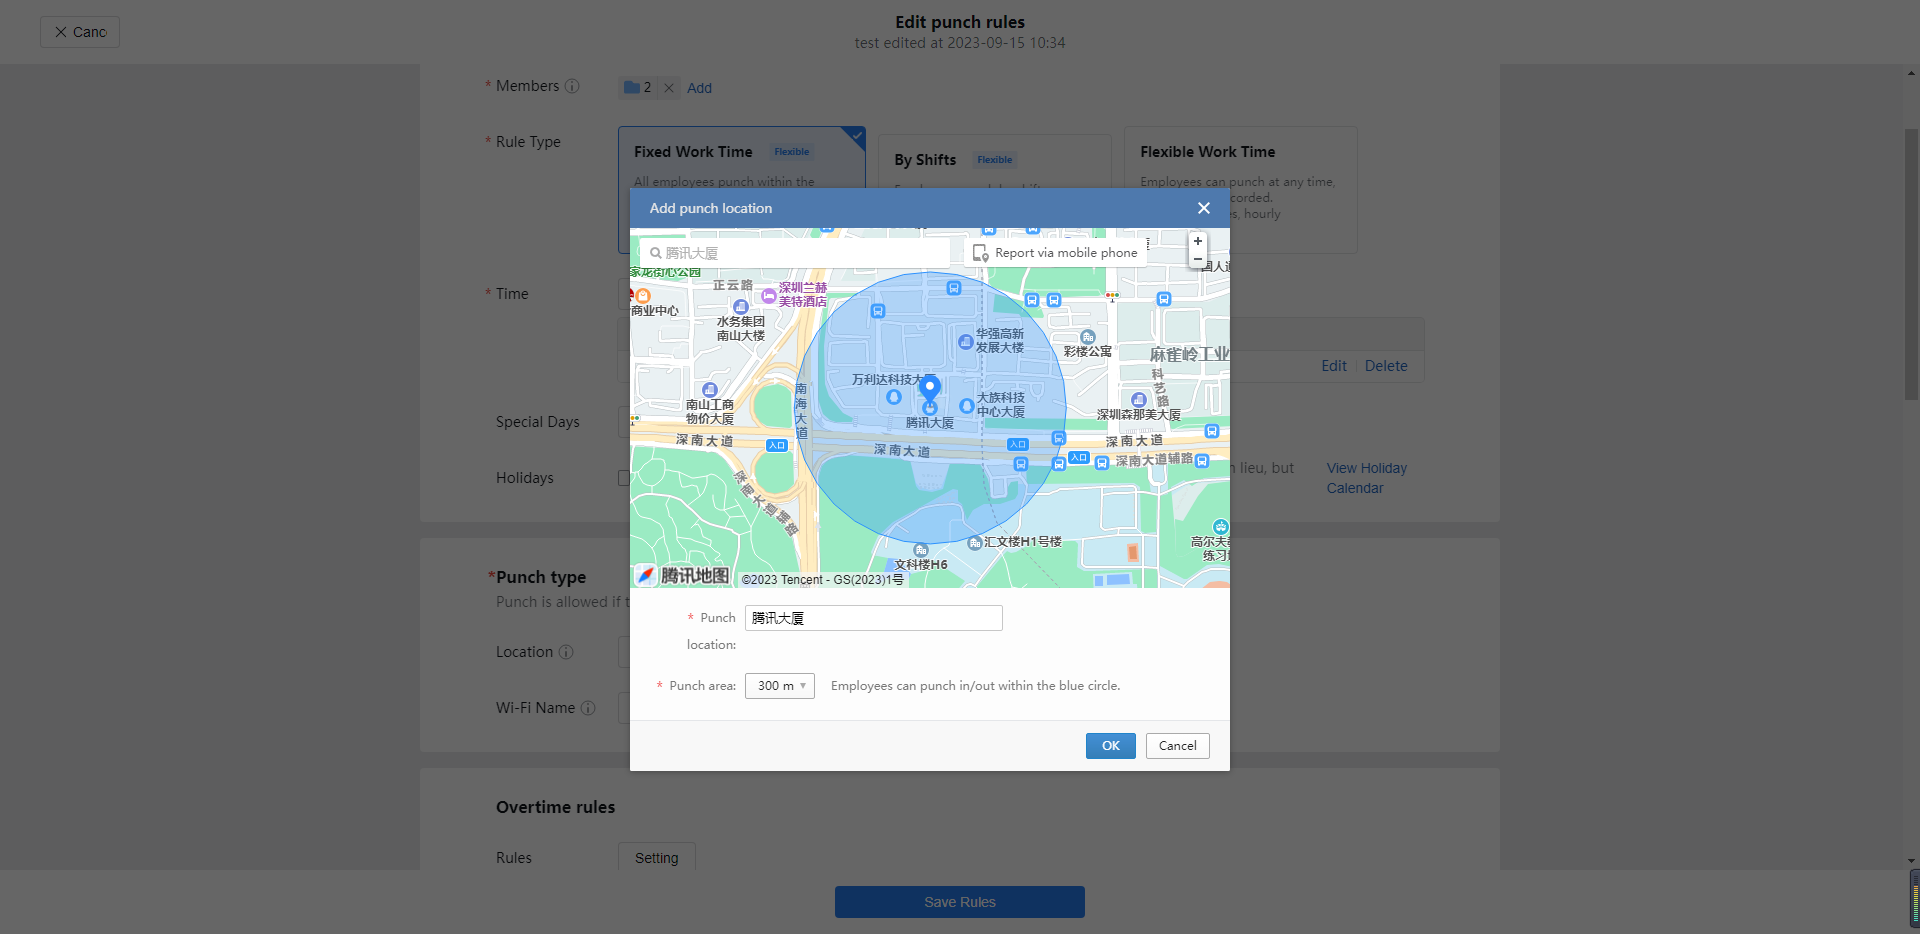Zoom out on the map
The width and height of the screenshot is (1920, 934).
(1198, 259)
